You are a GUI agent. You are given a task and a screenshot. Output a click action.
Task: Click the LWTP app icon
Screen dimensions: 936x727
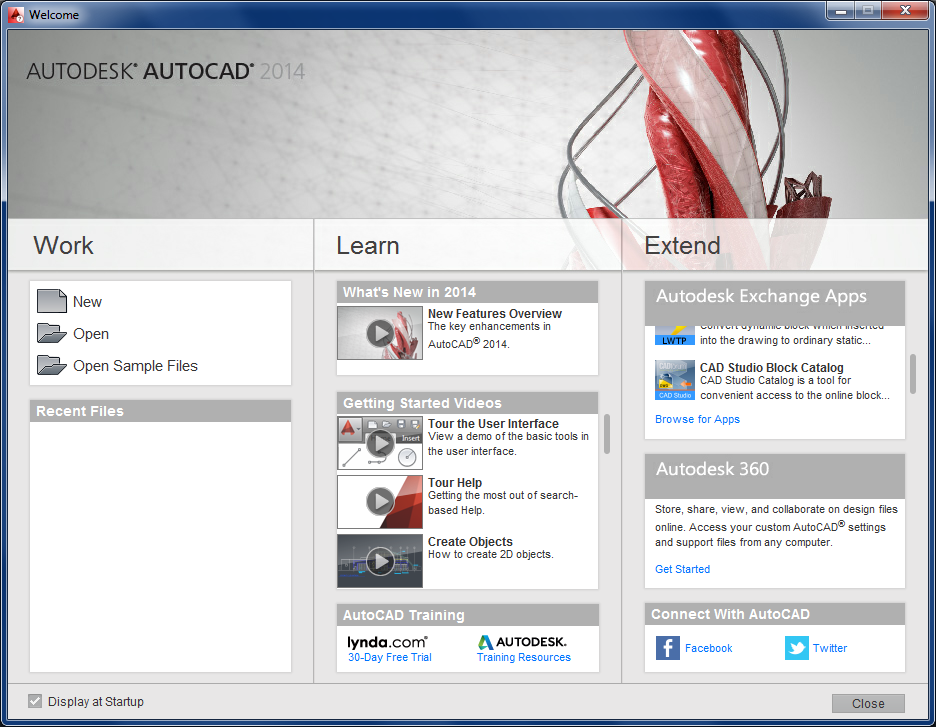tap(675, 336)
